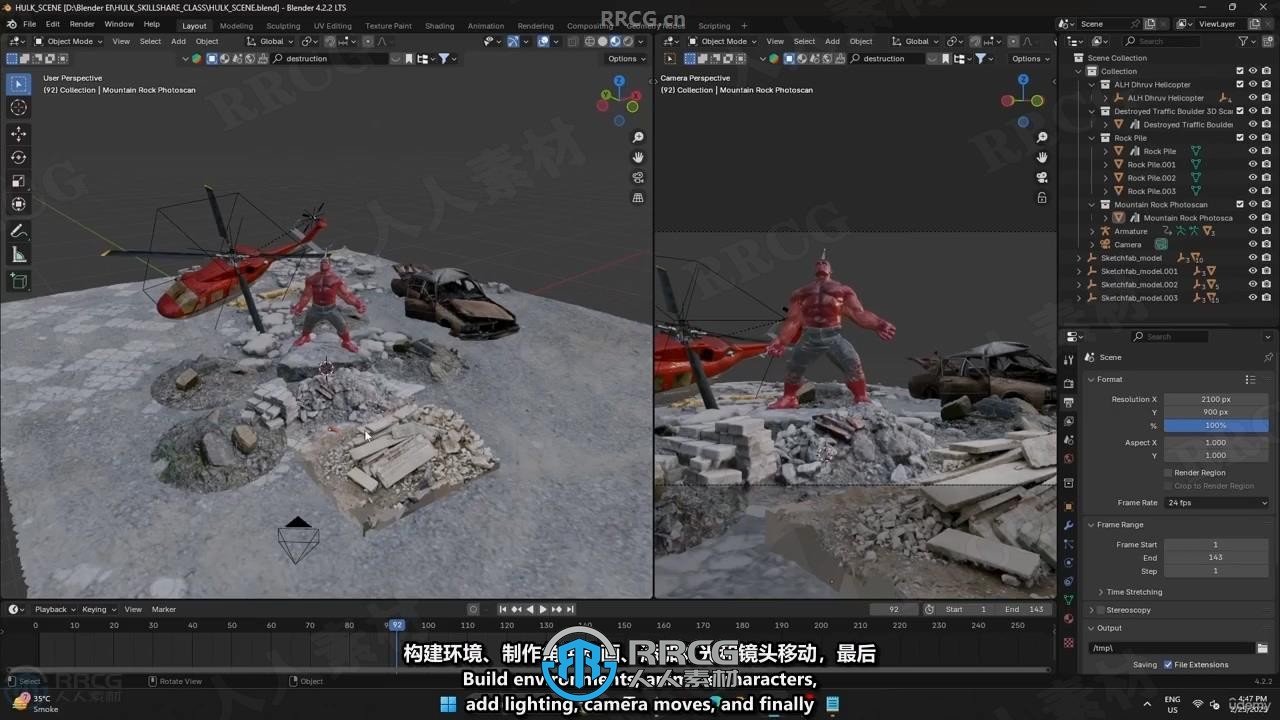Open the File menu

pos(30,24)
